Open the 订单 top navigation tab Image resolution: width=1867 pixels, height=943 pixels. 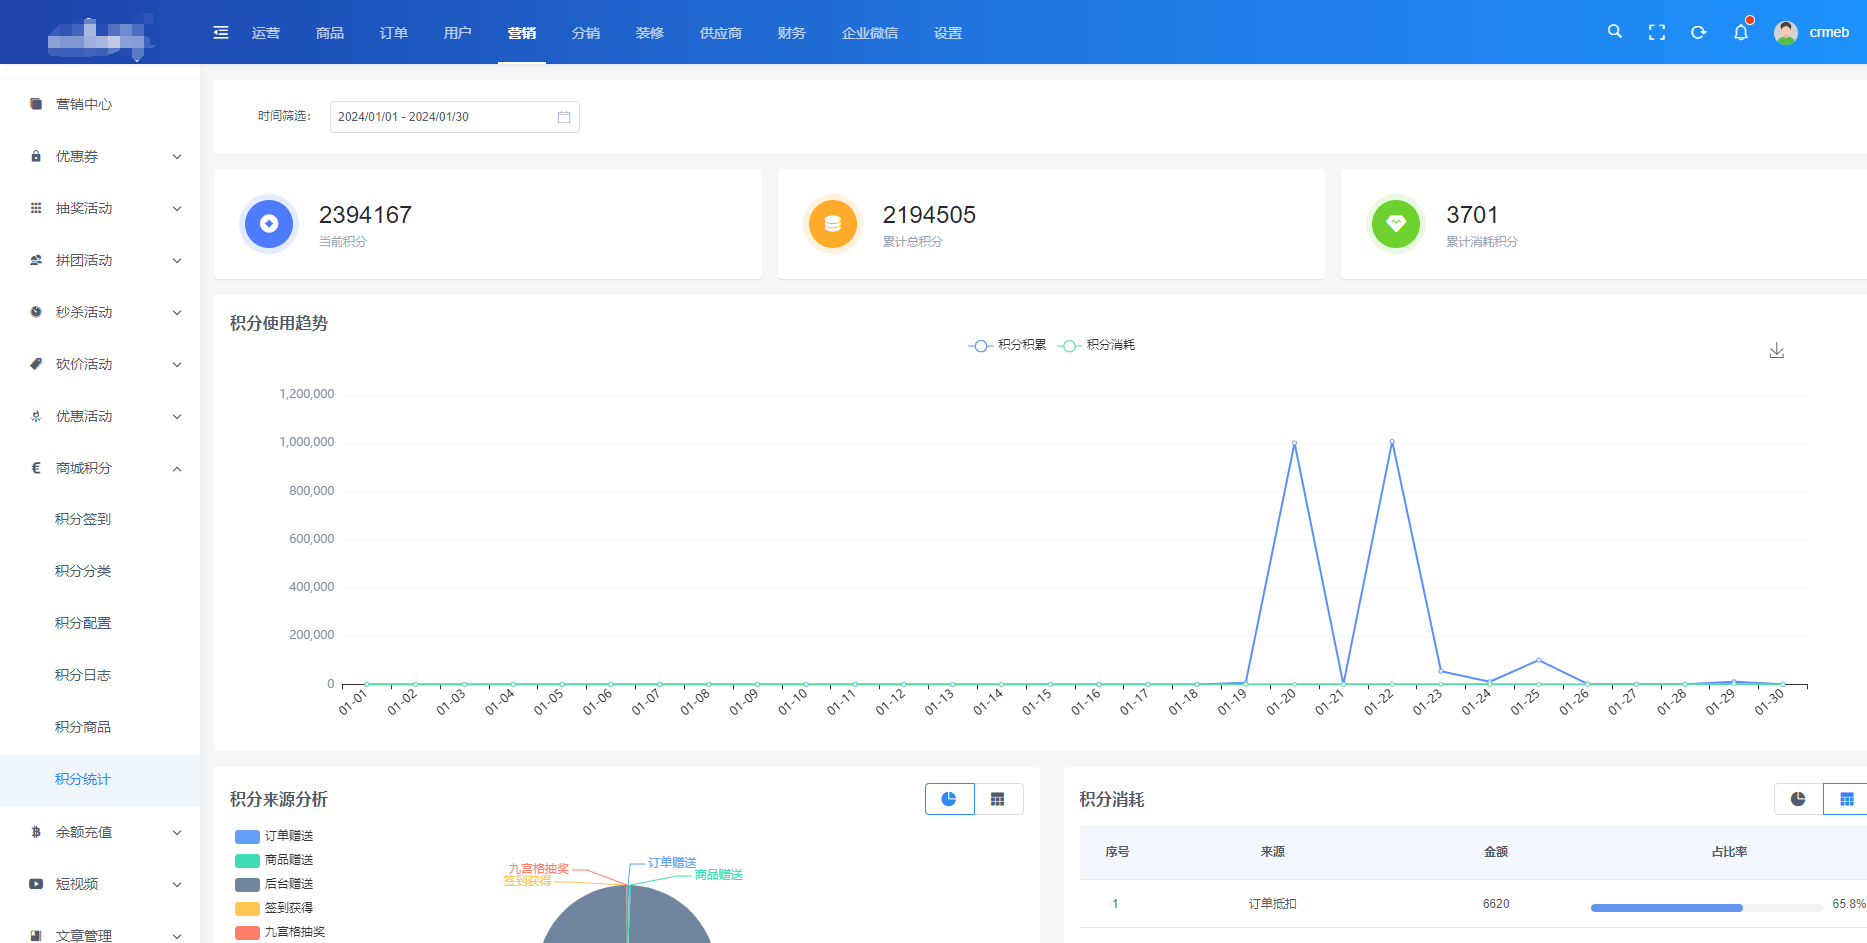point(394,33)
